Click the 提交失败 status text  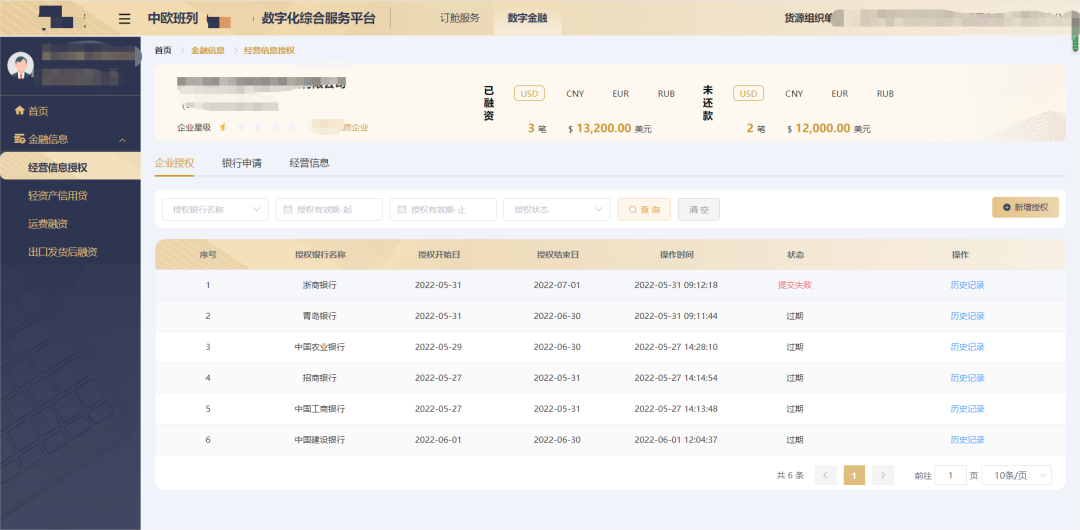coord(795,285)
